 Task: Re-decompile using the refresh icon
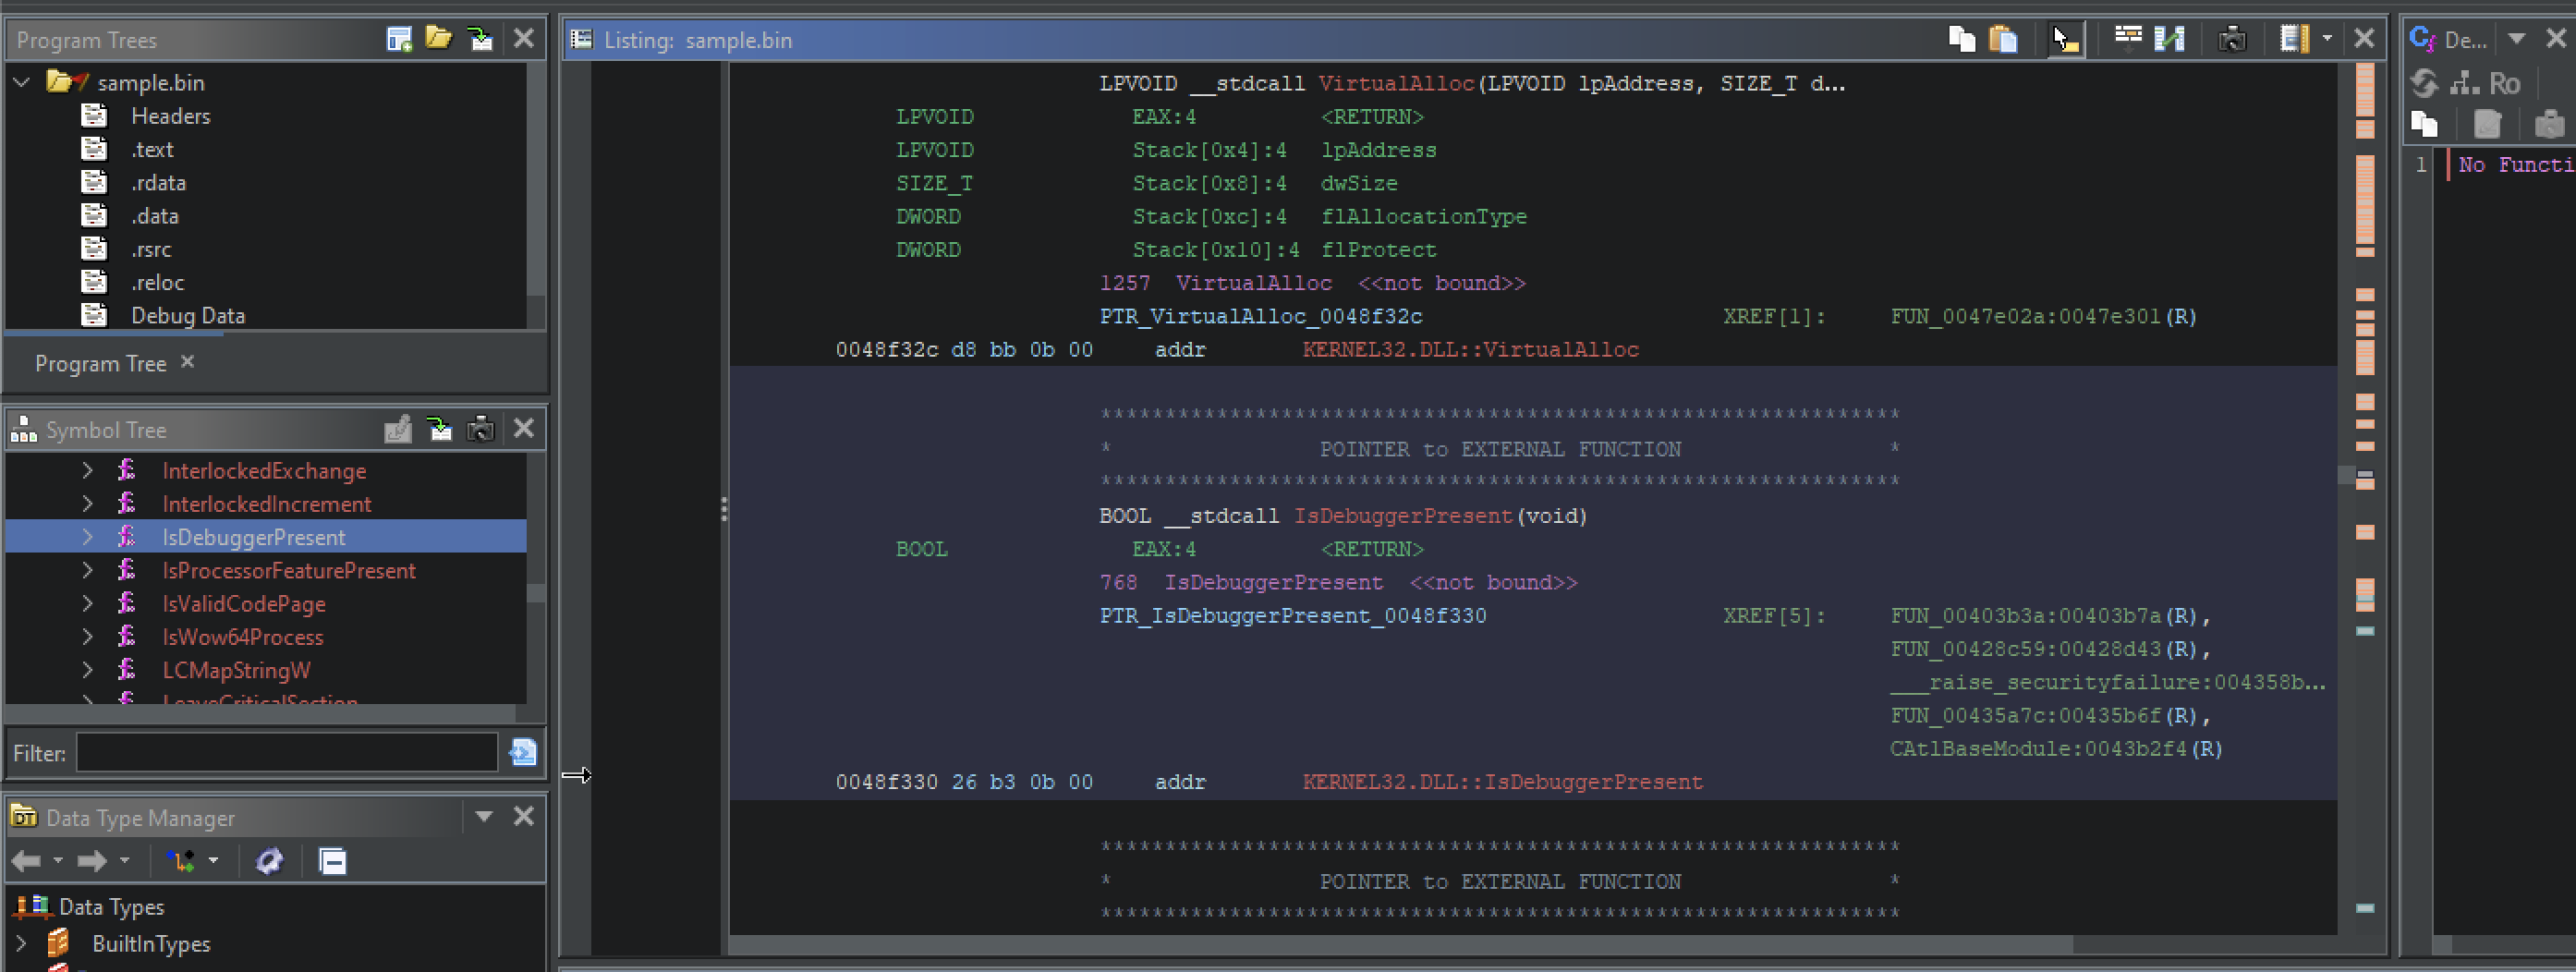(x=2424, y=83)
